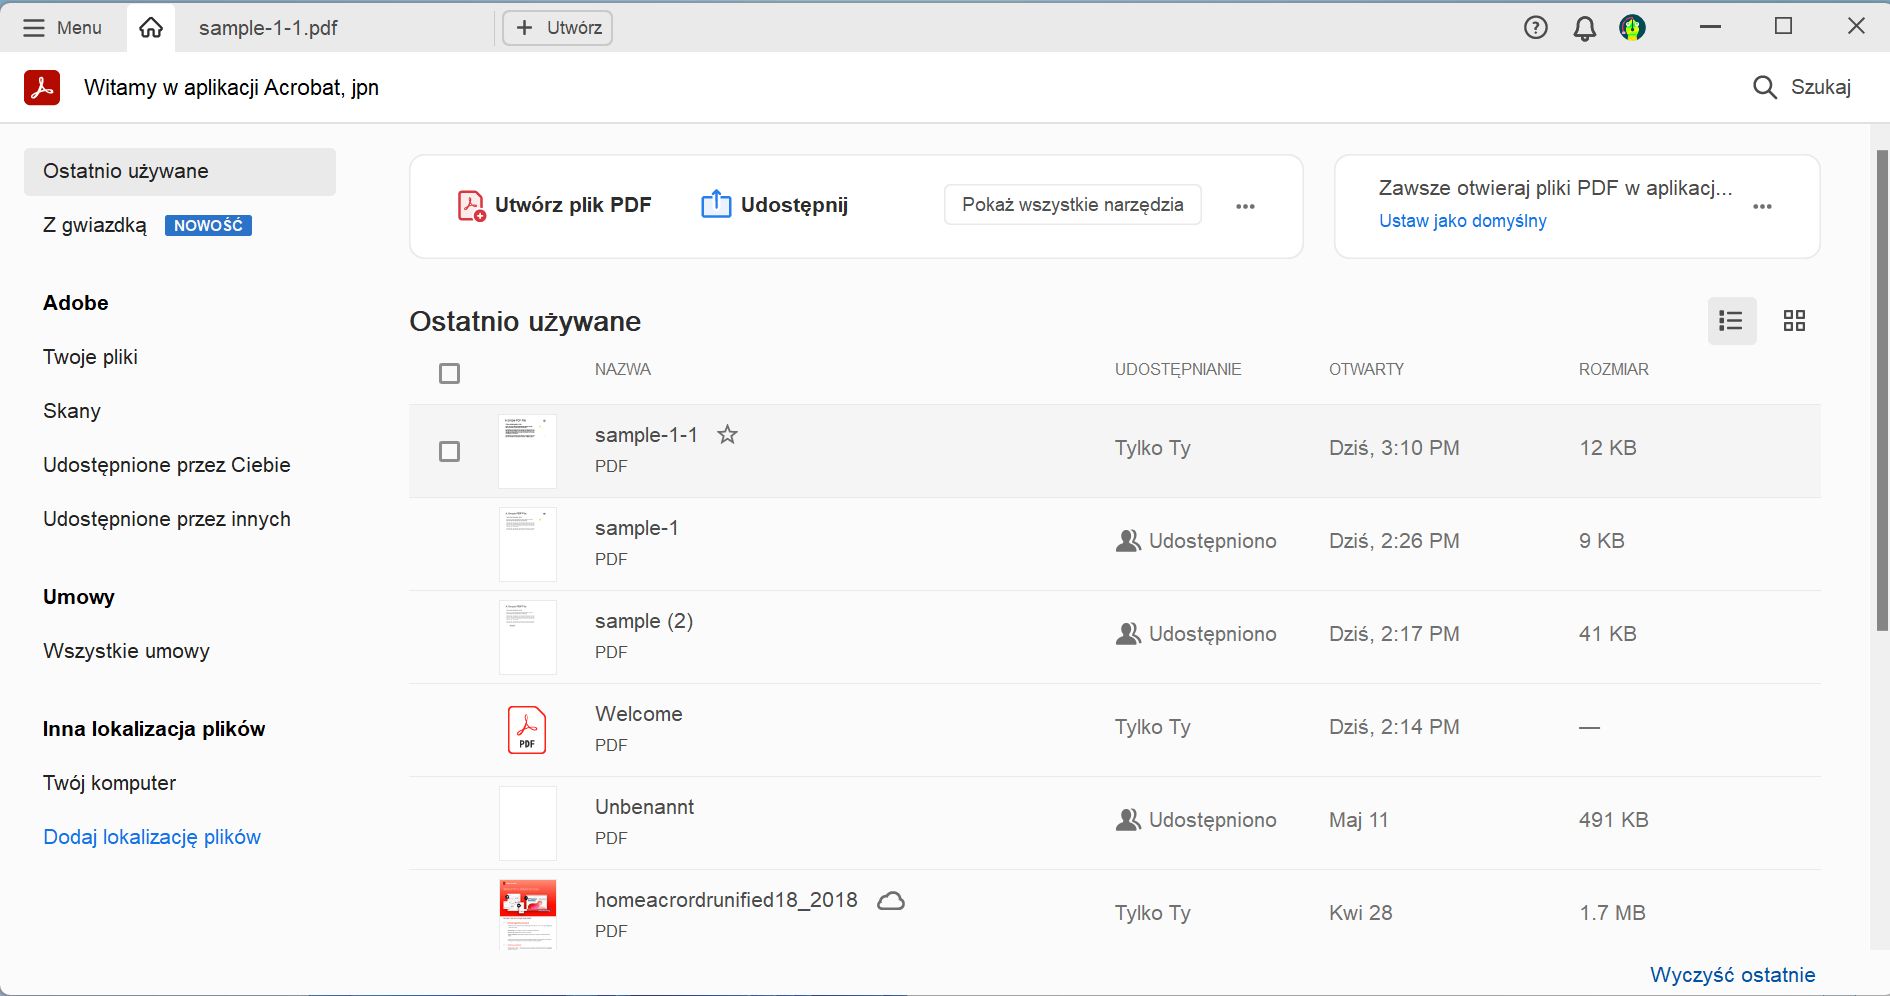Open more tools options with ellipsis
The image size is (1890, 996).
click(1246, 205)
